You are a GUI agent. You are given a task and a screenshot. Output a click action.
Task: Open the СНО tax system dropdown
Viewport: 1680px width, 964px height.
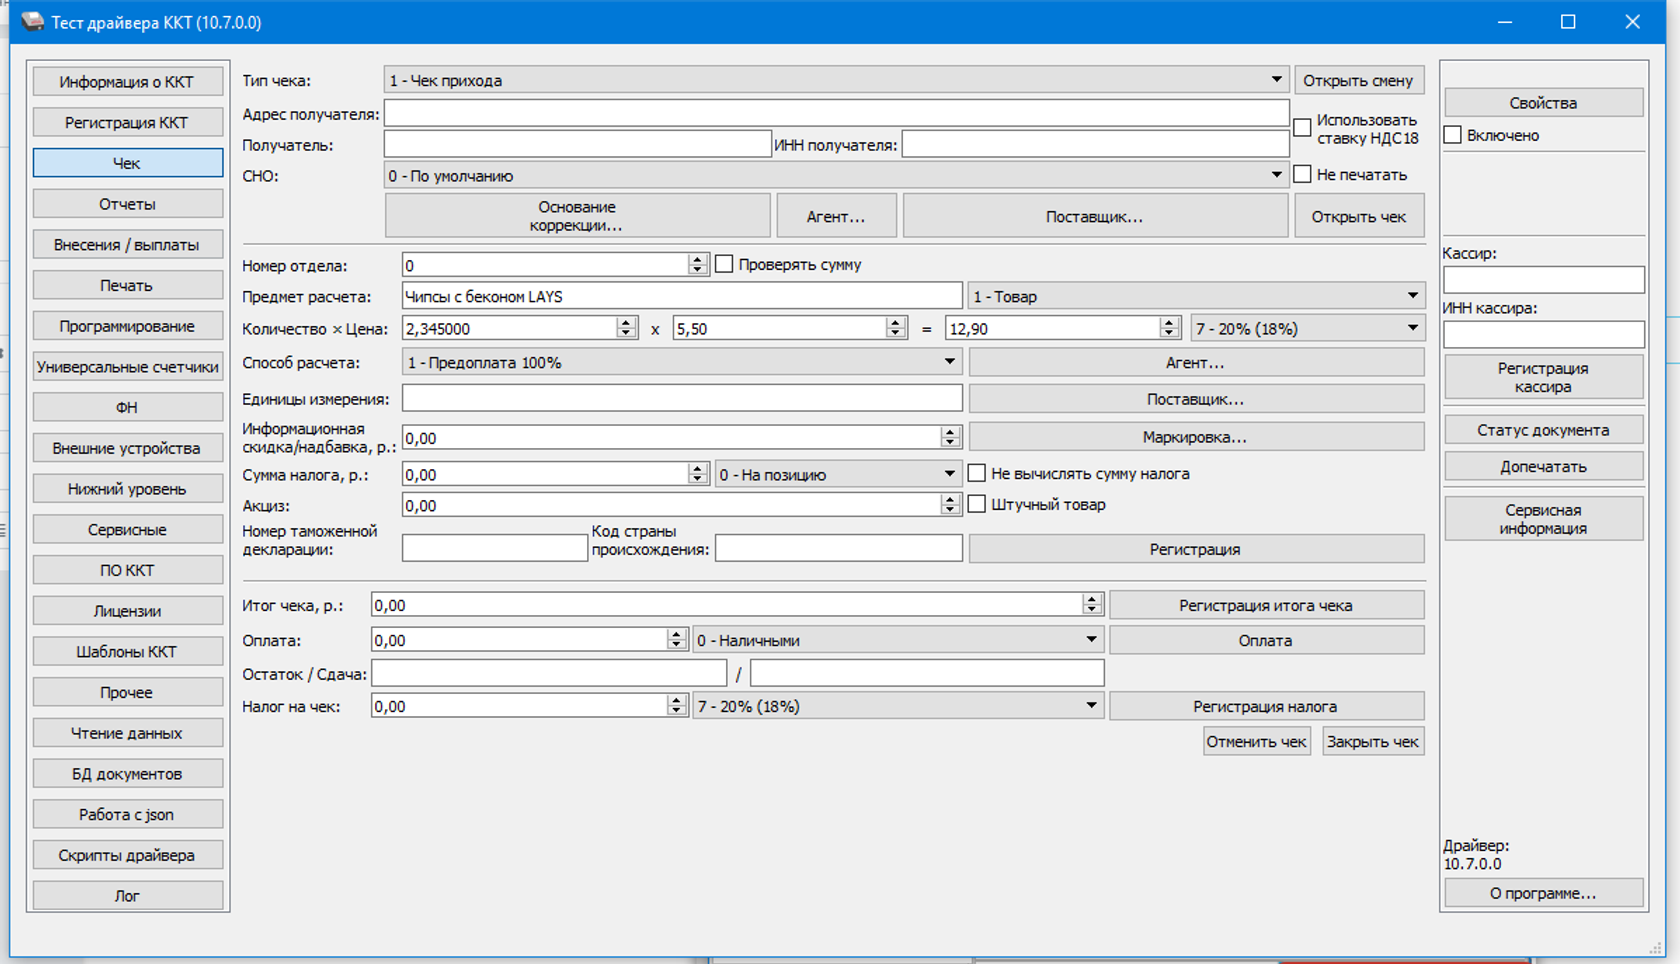(x=1276, y=175)
